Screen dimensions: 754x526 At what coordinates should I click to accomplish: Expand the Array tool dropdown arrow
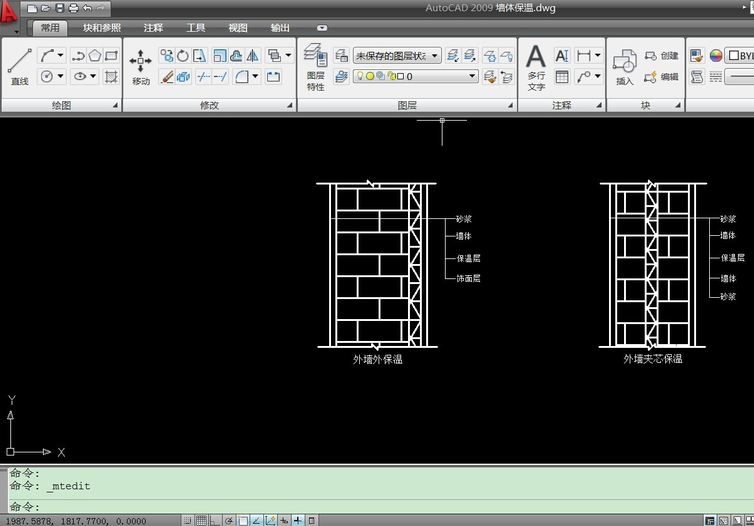[289, 56]
